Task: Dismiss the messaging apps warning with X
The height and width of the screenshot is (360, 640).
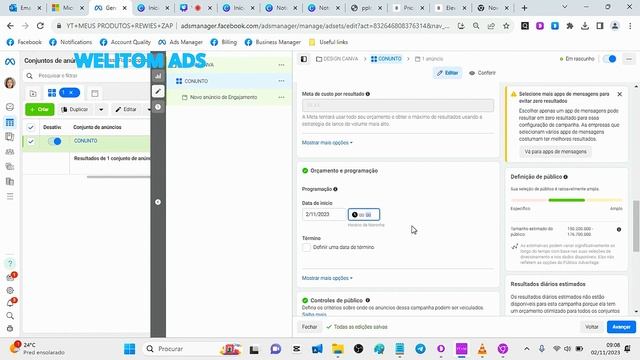Action: 620,94
